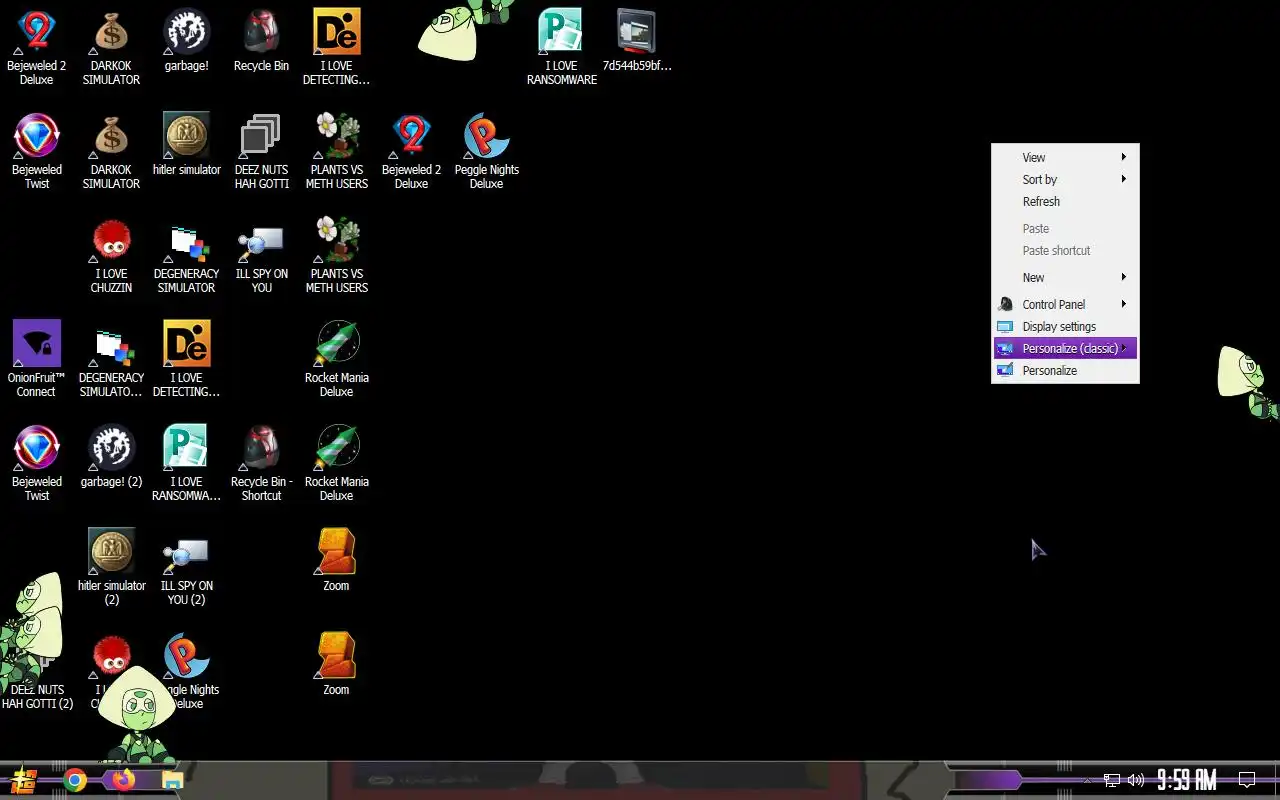The image size is (1280, 800).
Task: Click the volume speaker icon in tray
Action: coord(1136,780)
